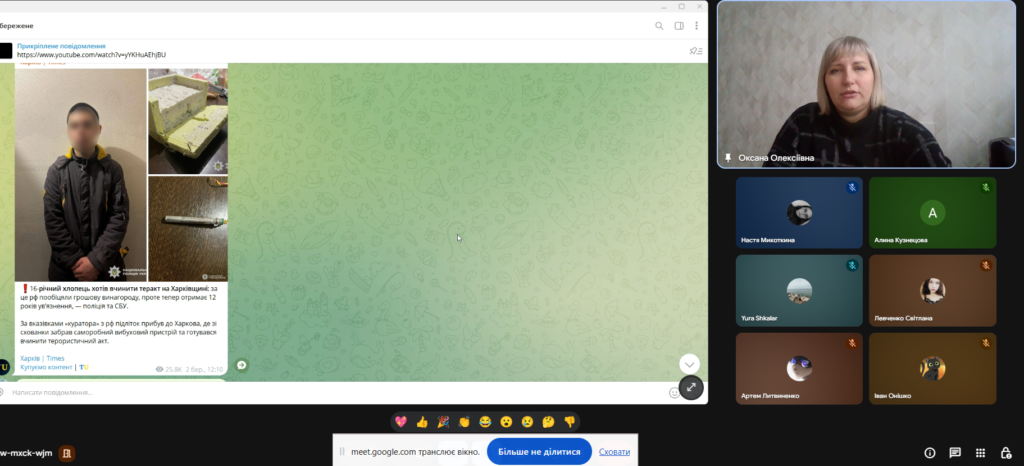The width and height of the screenshot is (1024, 466).
Task: Select Настя Микоткина's participant tile
Action: [798, 213]
